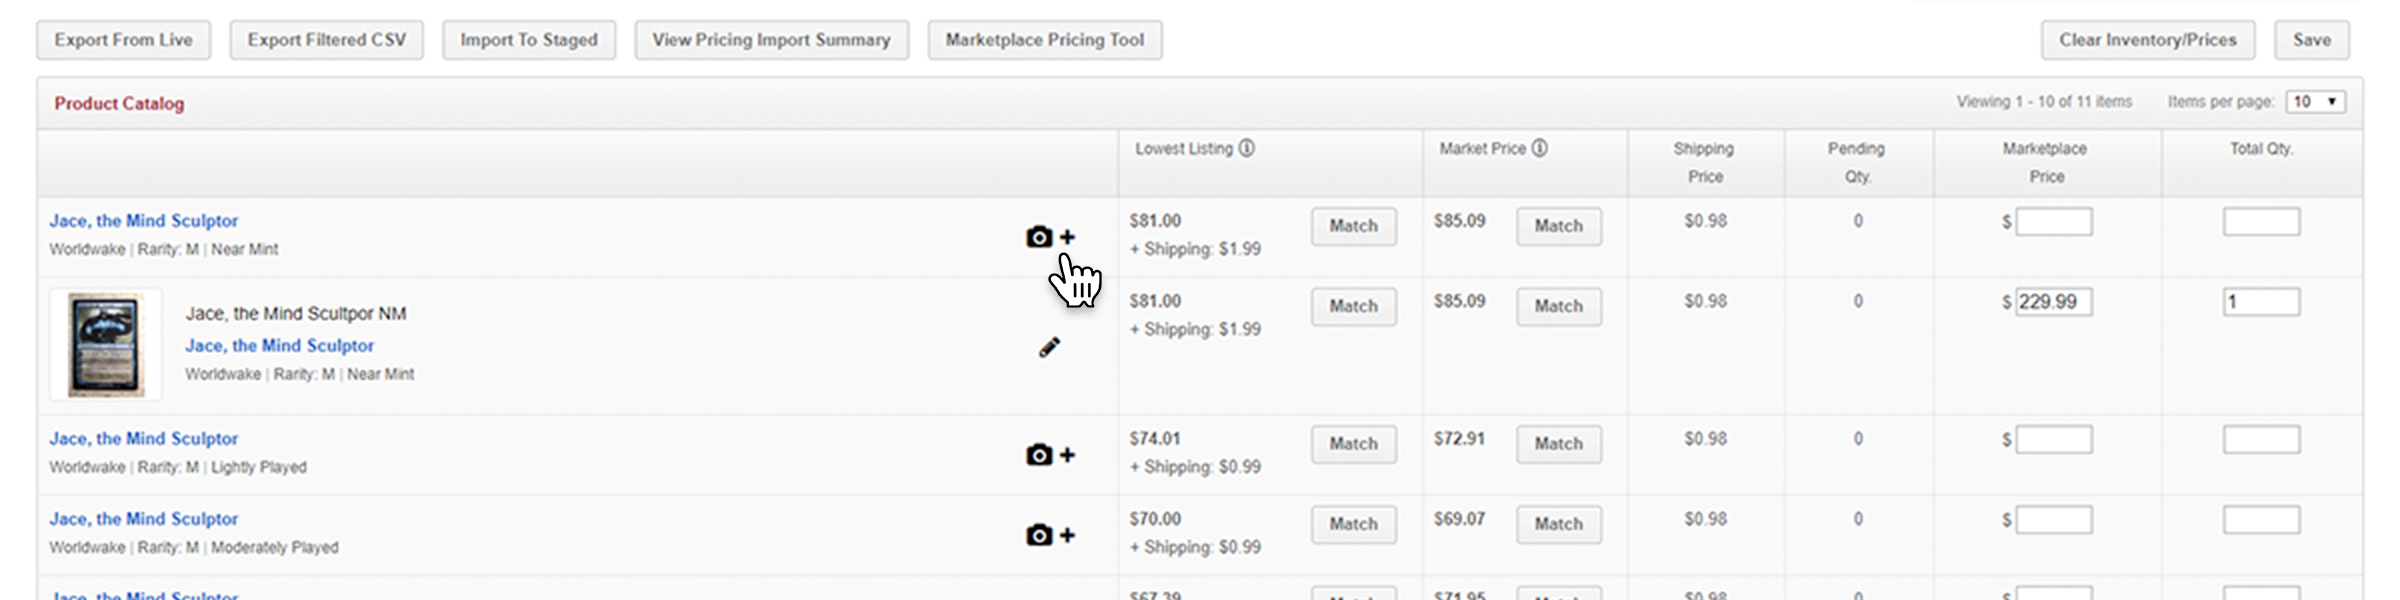Launch the Marketplace Pricing Tool
The height and width of the screenshot is (600, 2400).
[x=1044, y=40]
